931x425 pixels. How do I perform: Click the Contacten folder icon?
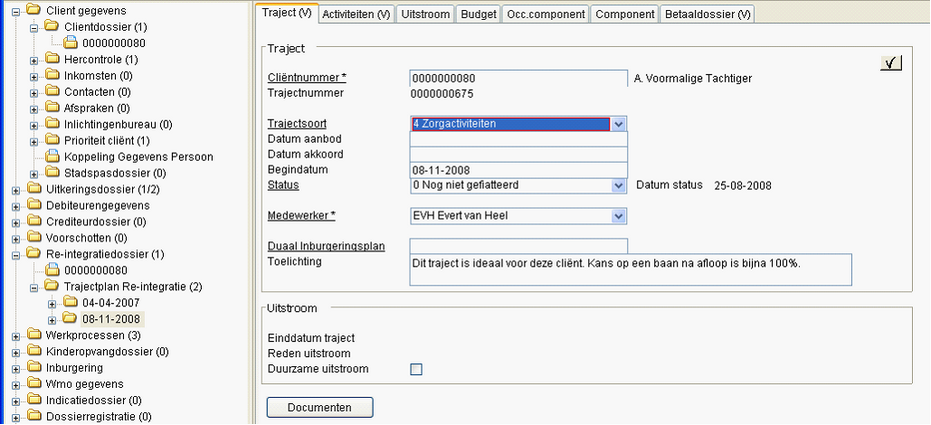tap(53, 91)
